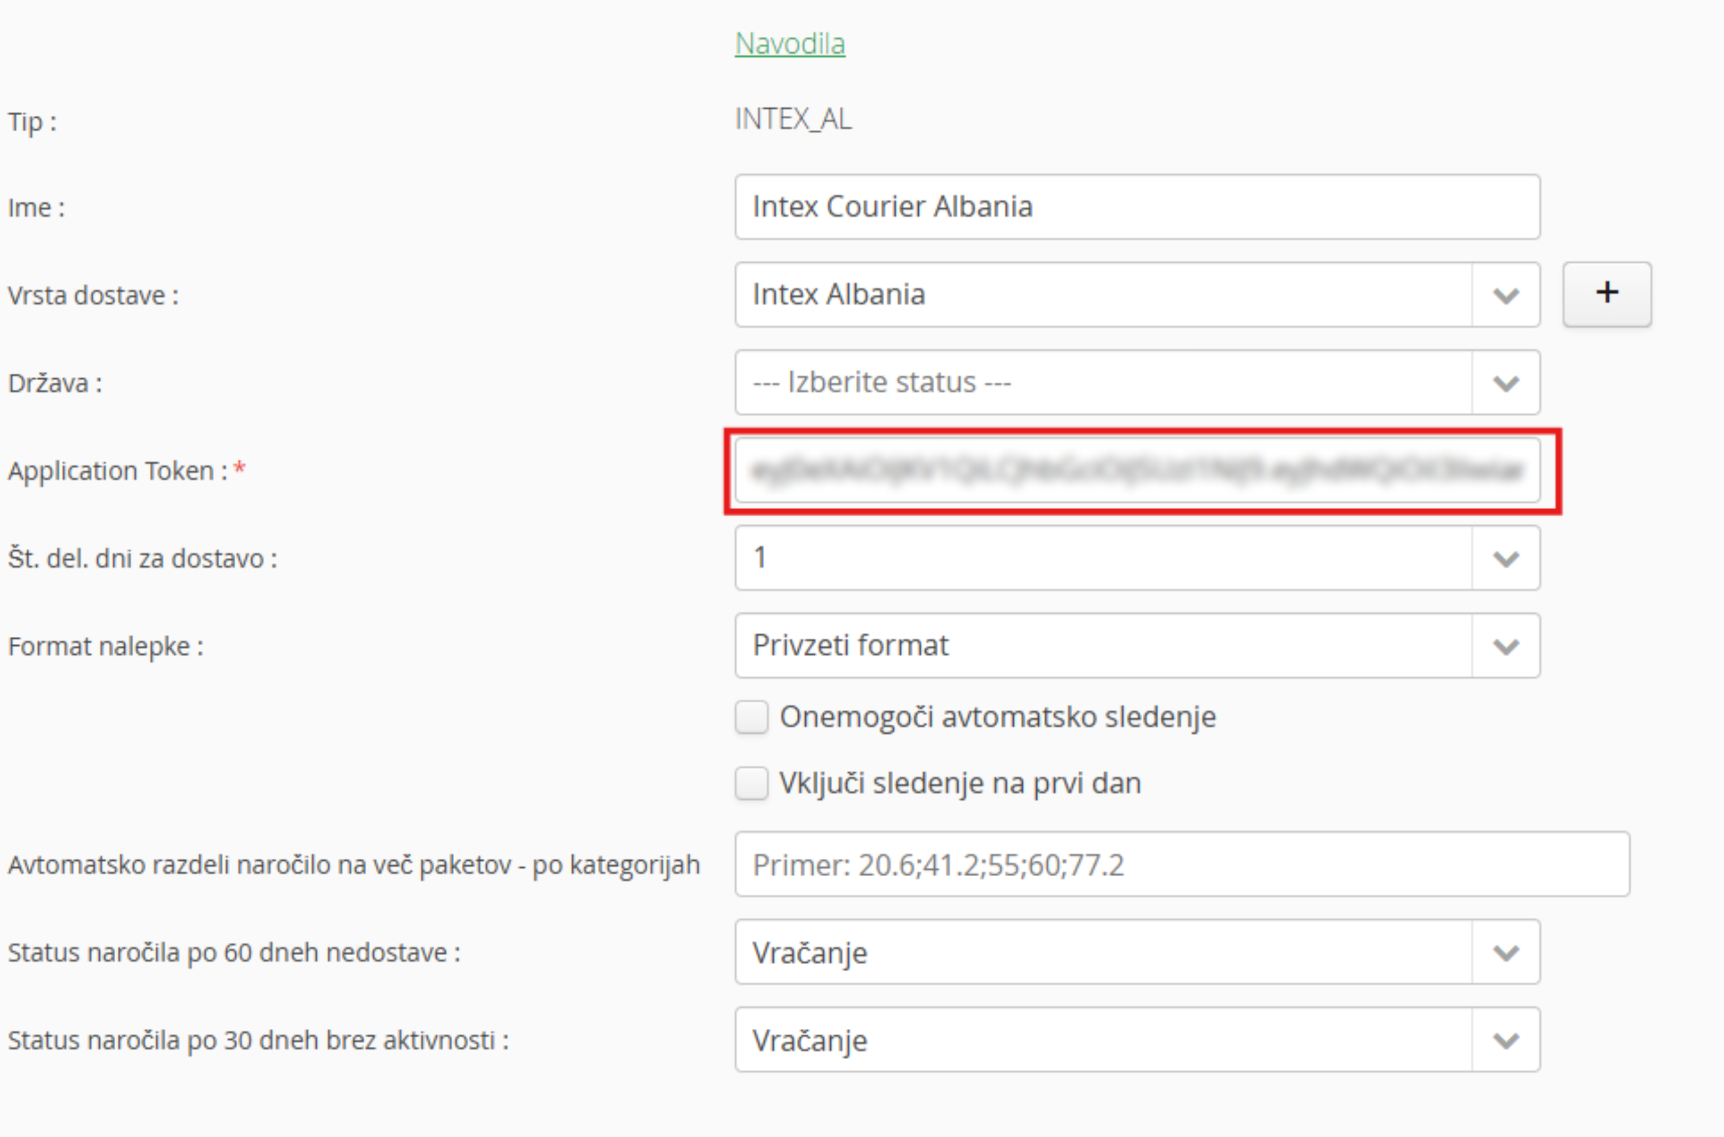1724x1137 pixels.
Task: Click the Država label
Action: pos(55,383)
